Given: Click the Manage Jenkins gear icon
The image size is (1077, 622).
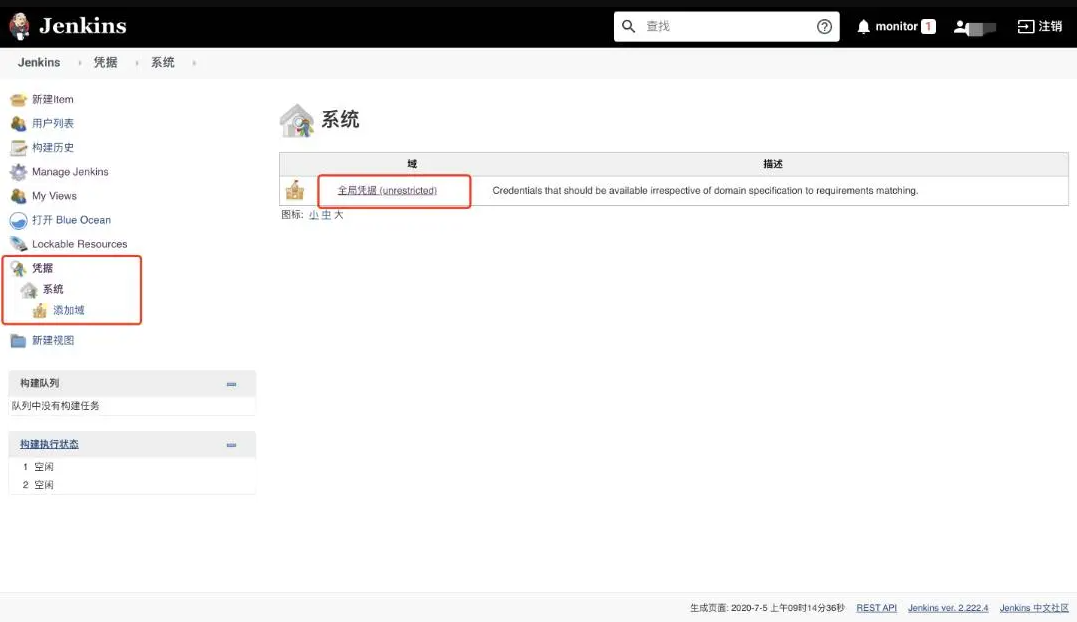Looking at the screenshot, I should point(18,172).
